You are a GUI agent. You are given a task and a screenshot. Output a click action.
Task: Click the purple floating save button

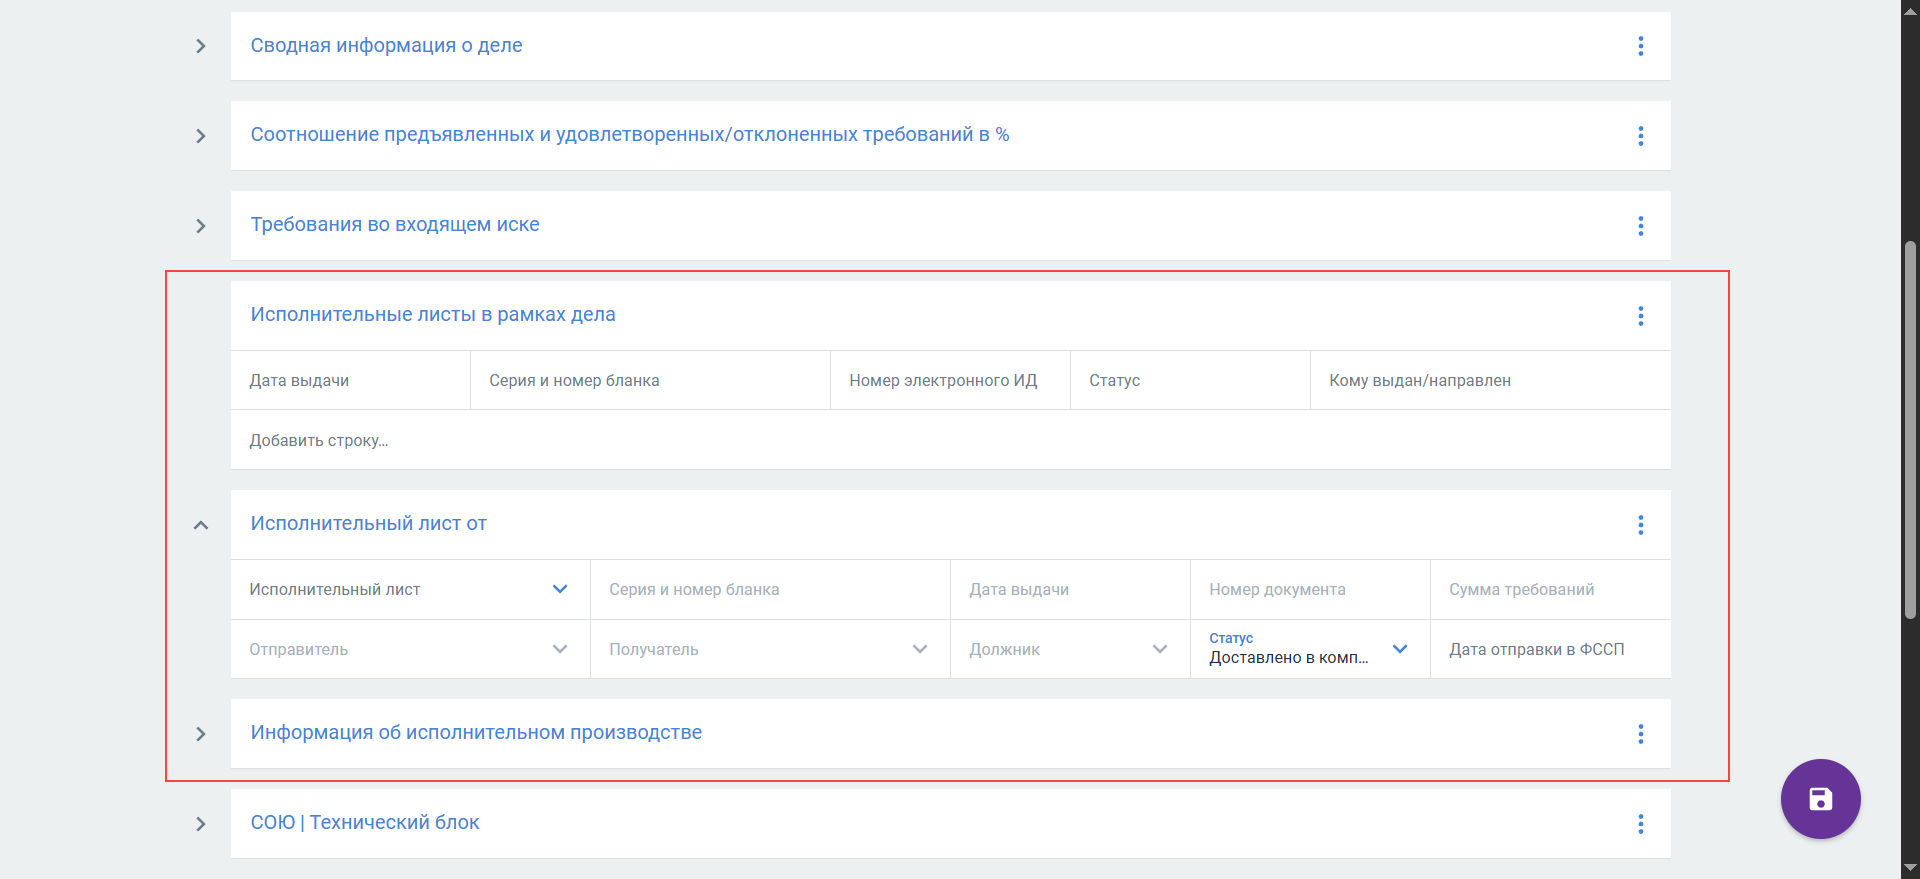pos(1820,799)
